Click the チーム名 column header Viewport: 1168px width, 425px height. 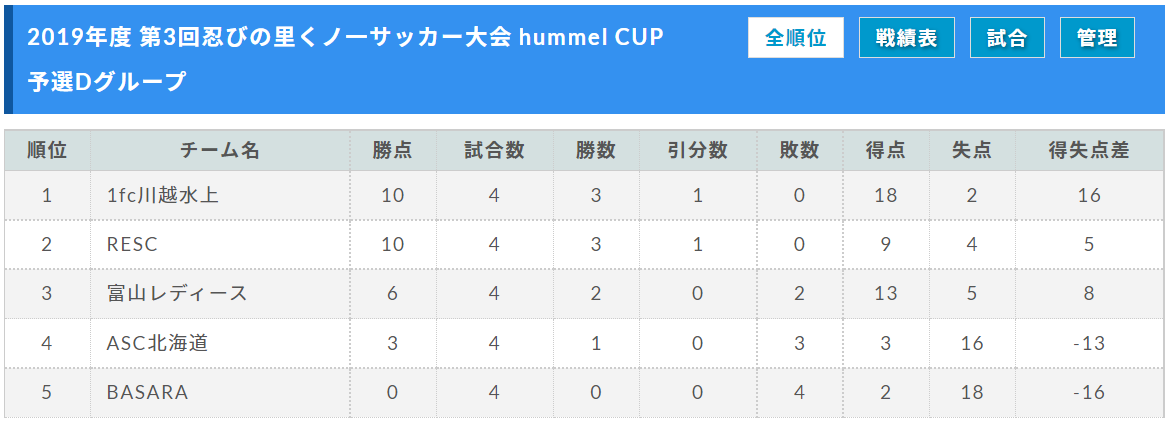[x=220, y=150]
